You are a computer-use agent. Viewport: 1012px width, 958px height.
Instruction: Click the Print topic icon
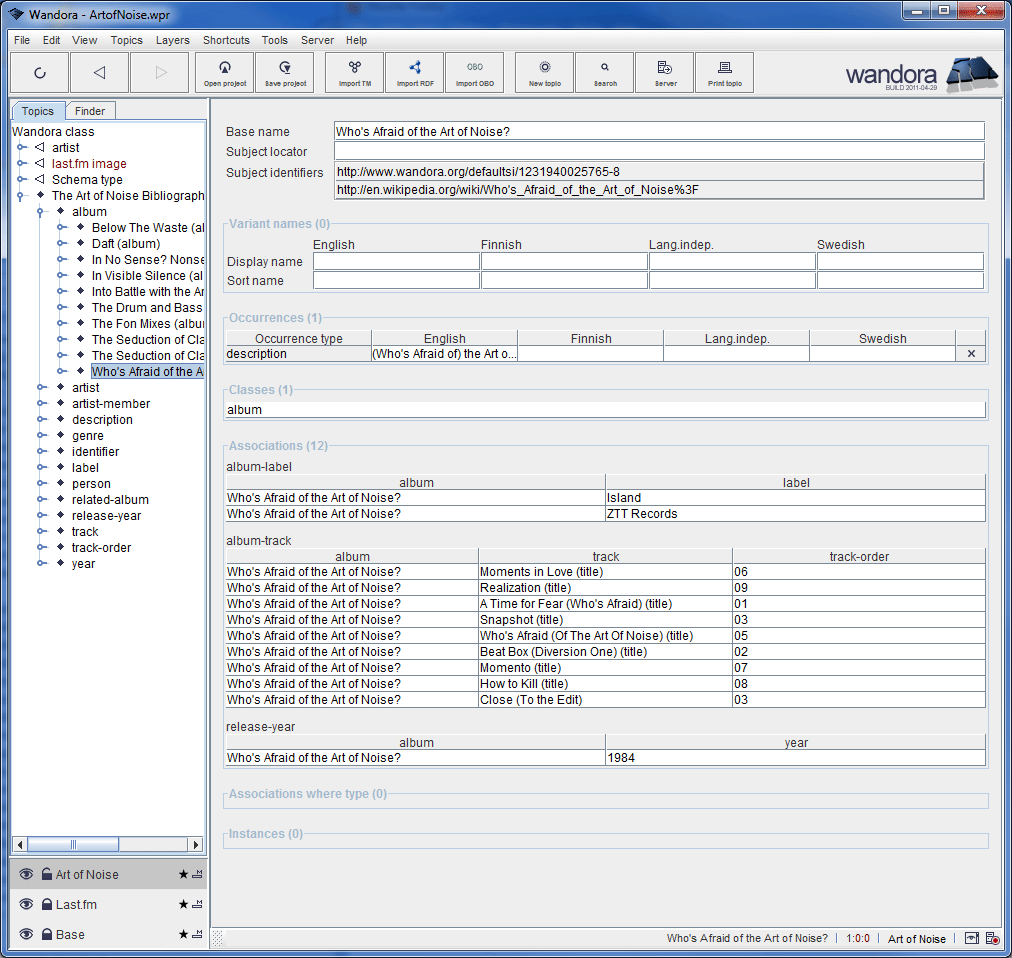click(725, 72)
